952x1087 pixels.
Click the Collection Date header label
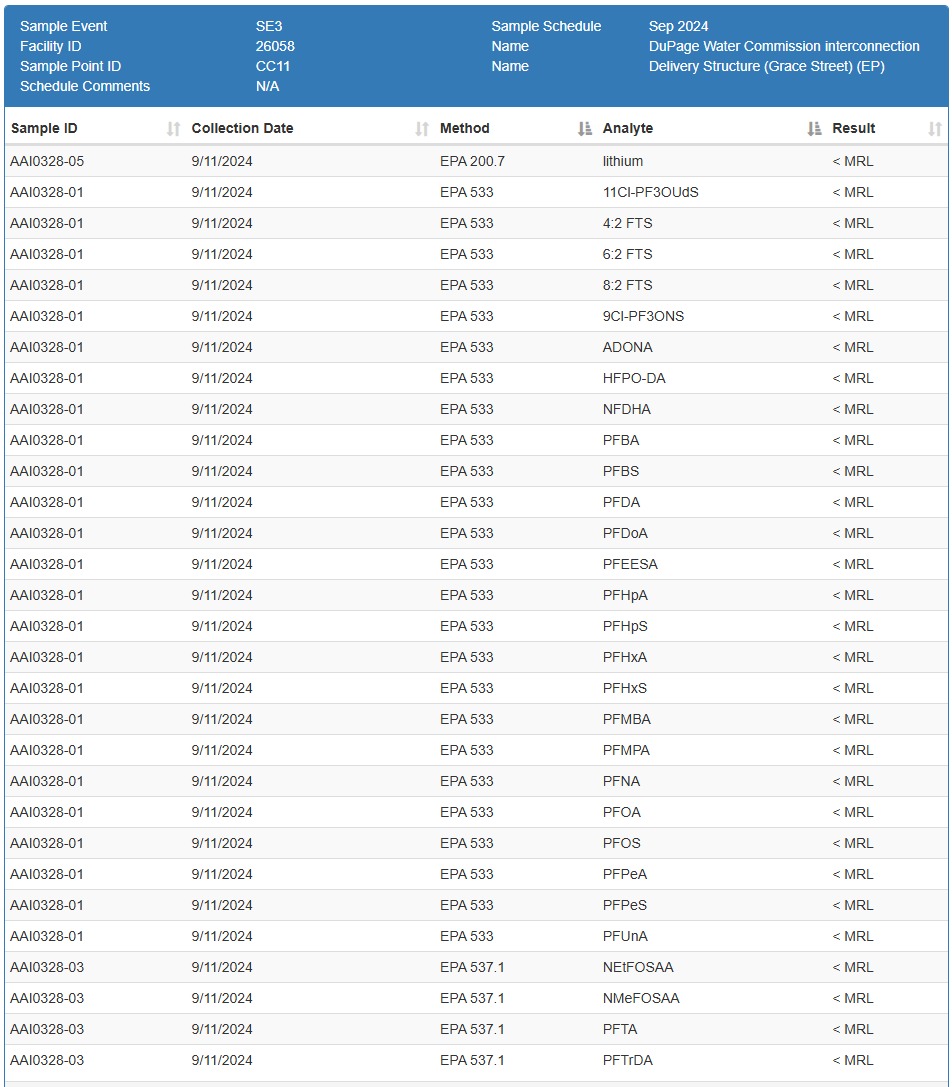click(242, 129)
